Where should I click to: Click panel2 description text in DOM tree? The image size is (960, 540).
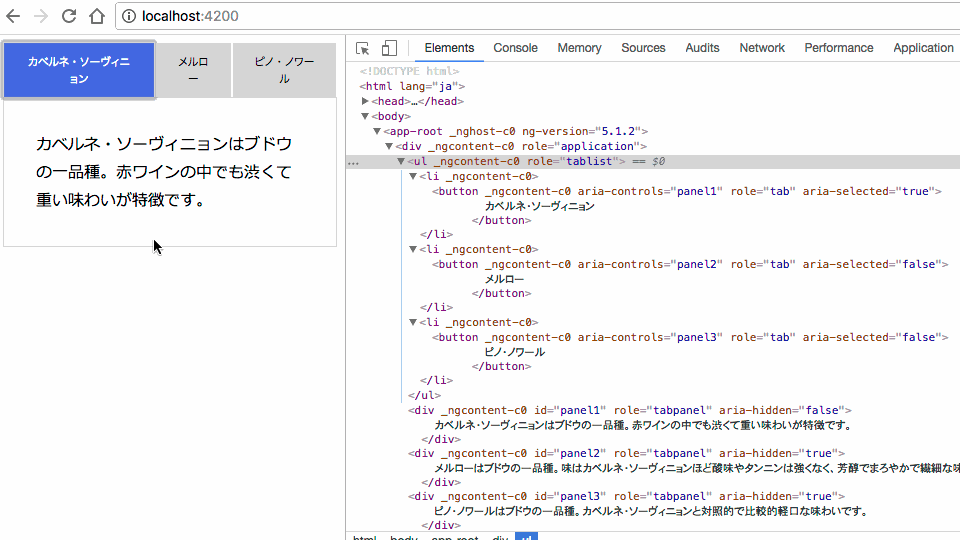click(x=697, y=468)
